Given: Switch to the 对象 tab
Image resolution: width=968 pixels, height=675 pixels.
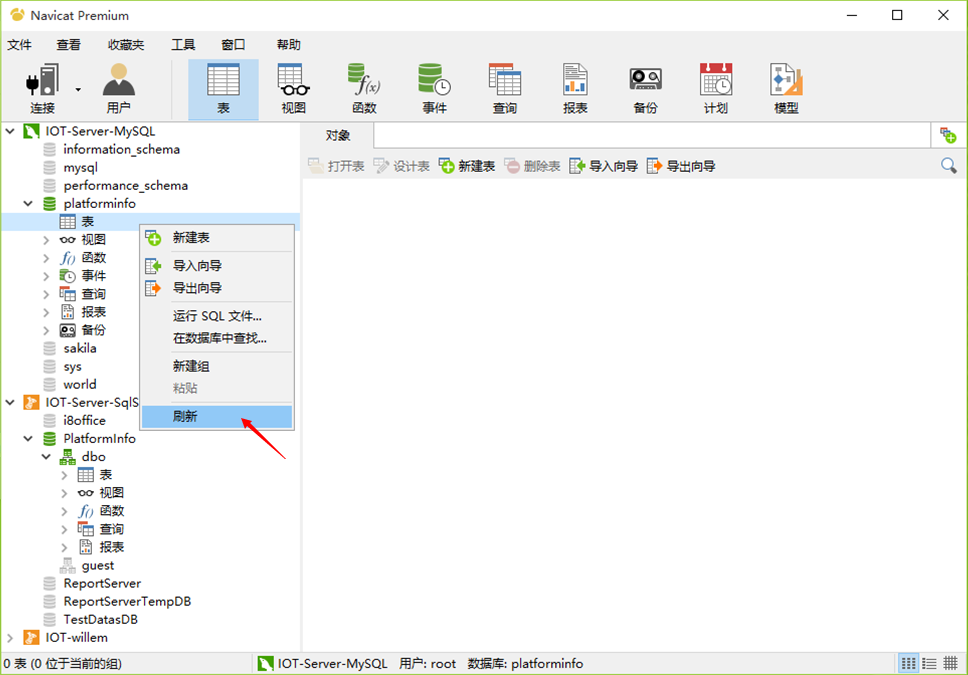Looking at the screenshot, I should 338,135.
